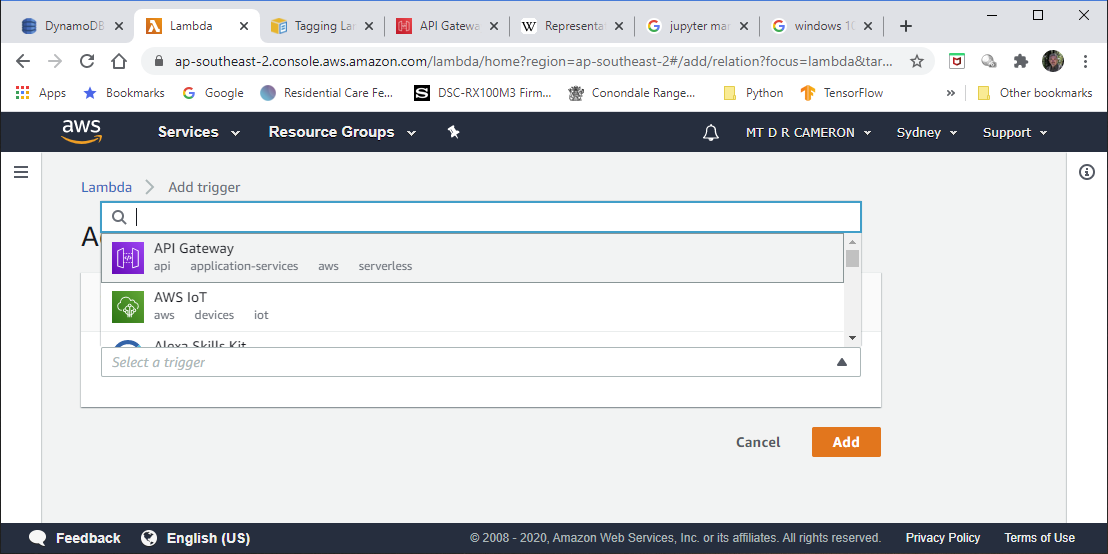Select the AWS IoT trigger icon
Image resolution: width=1108 pixels, height=554 pixels.
coord(128,307)
